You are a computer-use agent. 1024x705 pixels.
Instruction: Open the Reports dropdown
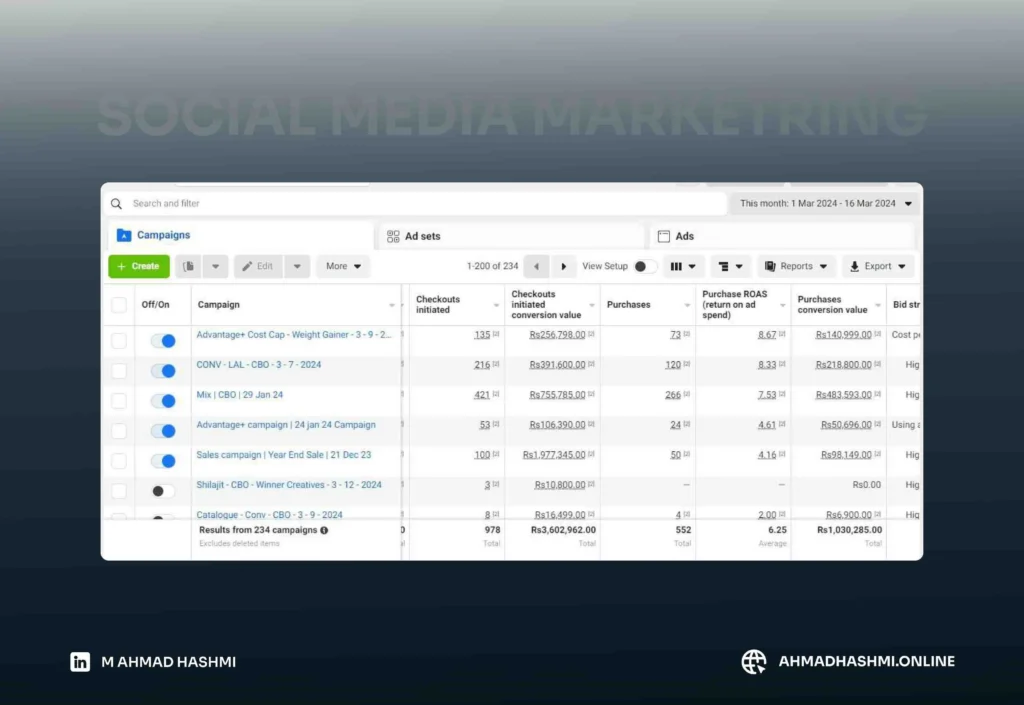coord(796,266)
